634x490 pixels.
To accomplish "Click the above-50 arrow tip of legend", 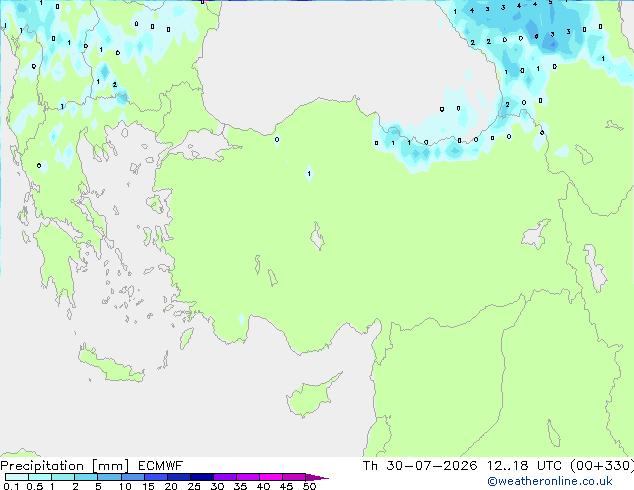I will 317,477.
